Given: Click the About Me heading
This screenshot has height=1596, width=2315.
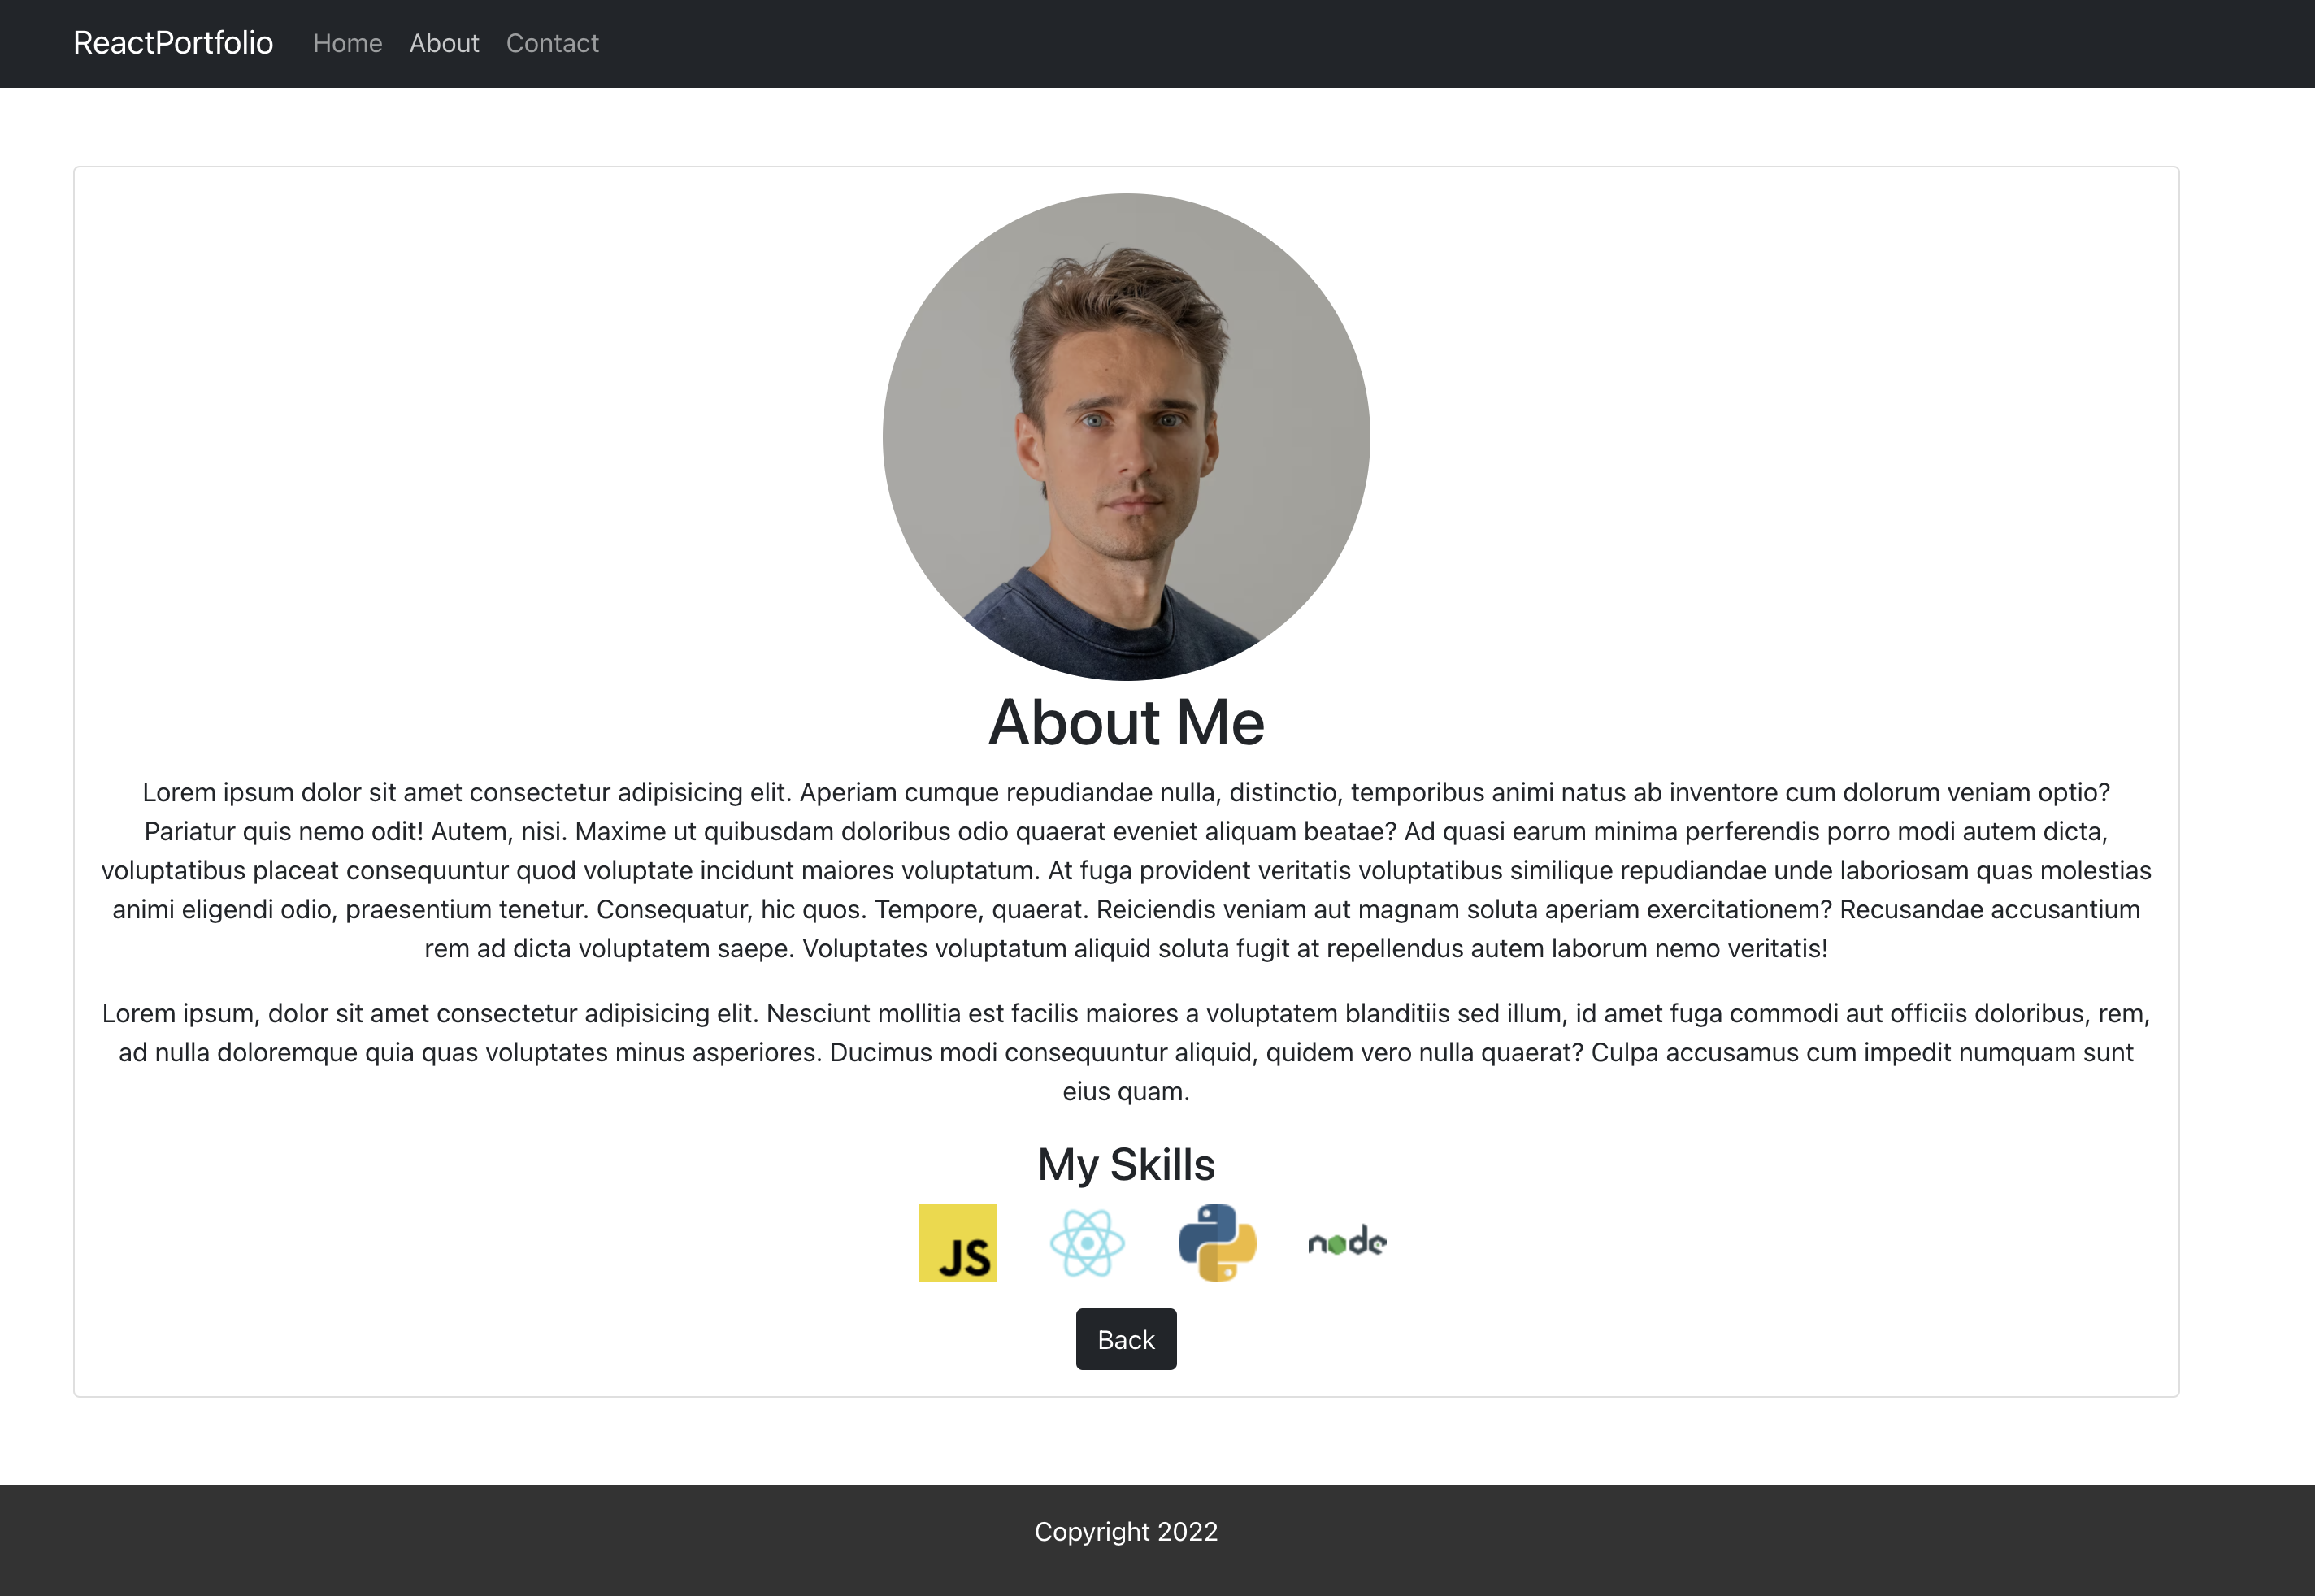Looking at the screenshot, I should 1126,722.
